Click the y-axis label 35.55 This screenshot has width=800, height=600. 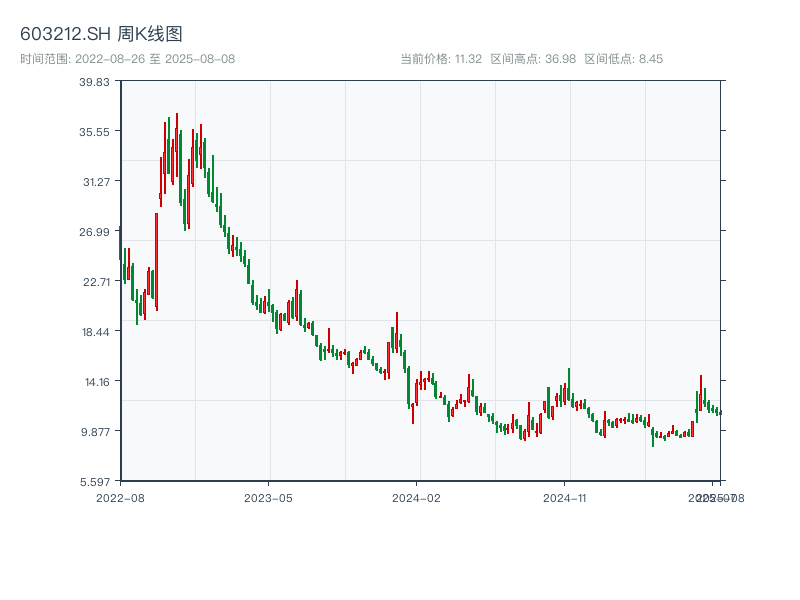(94, 132)
